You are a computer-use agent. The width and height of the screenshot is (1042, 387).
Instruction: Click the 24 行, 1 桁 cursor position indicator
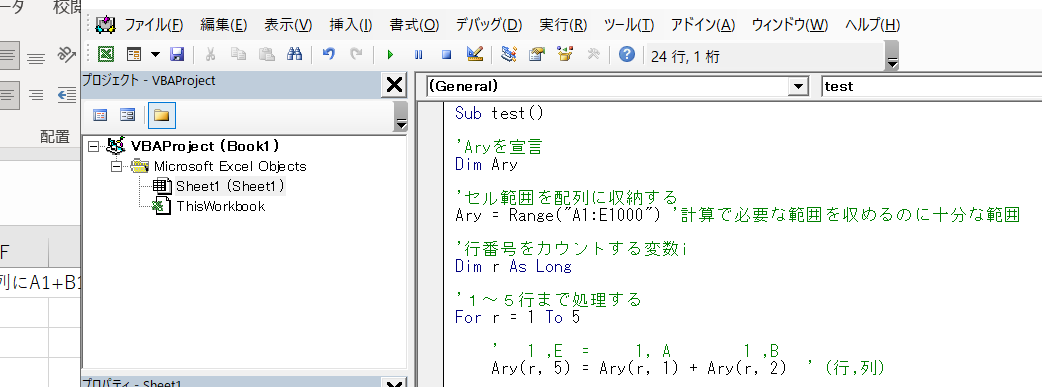tap(685, 57)
